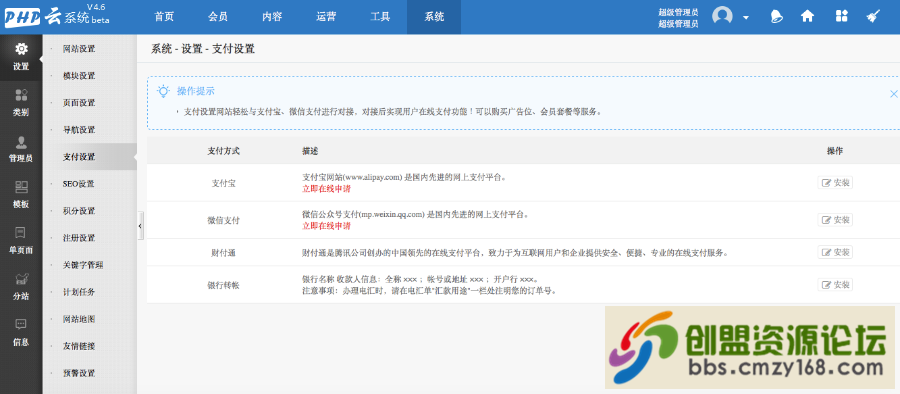Select 支付设置 in the submenu
The height and width of the screenshot is (394, 900).
(79, 157)
